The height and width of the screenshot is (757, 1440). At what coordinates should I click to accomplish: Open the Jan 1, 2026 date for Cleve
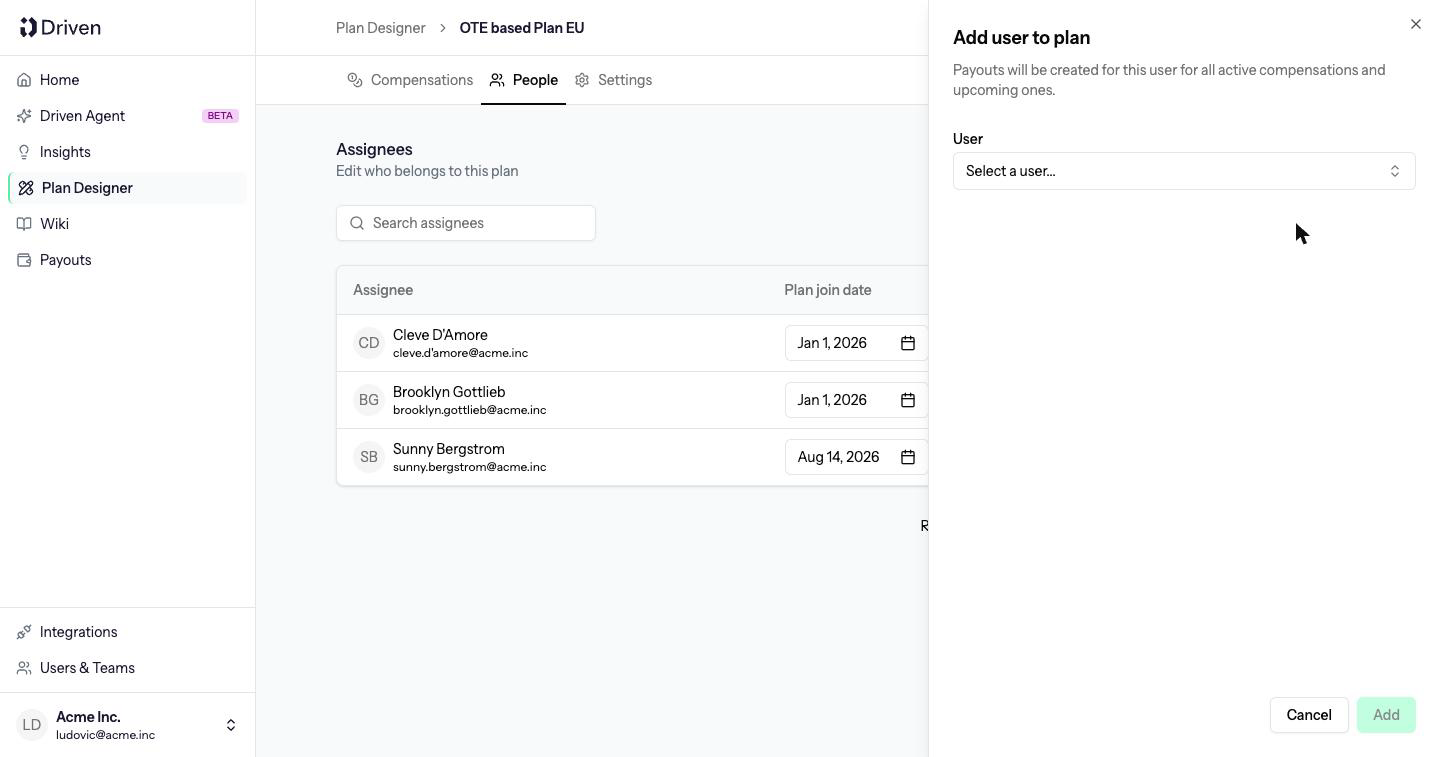[x=857, y=343]
